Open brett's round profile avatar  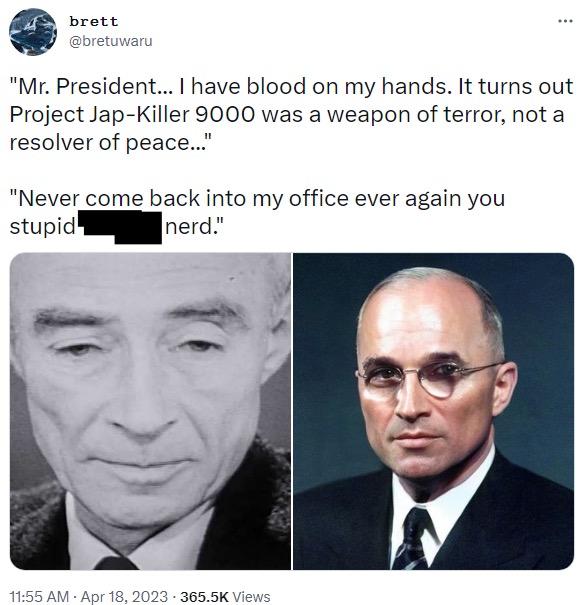coord(33,32)
